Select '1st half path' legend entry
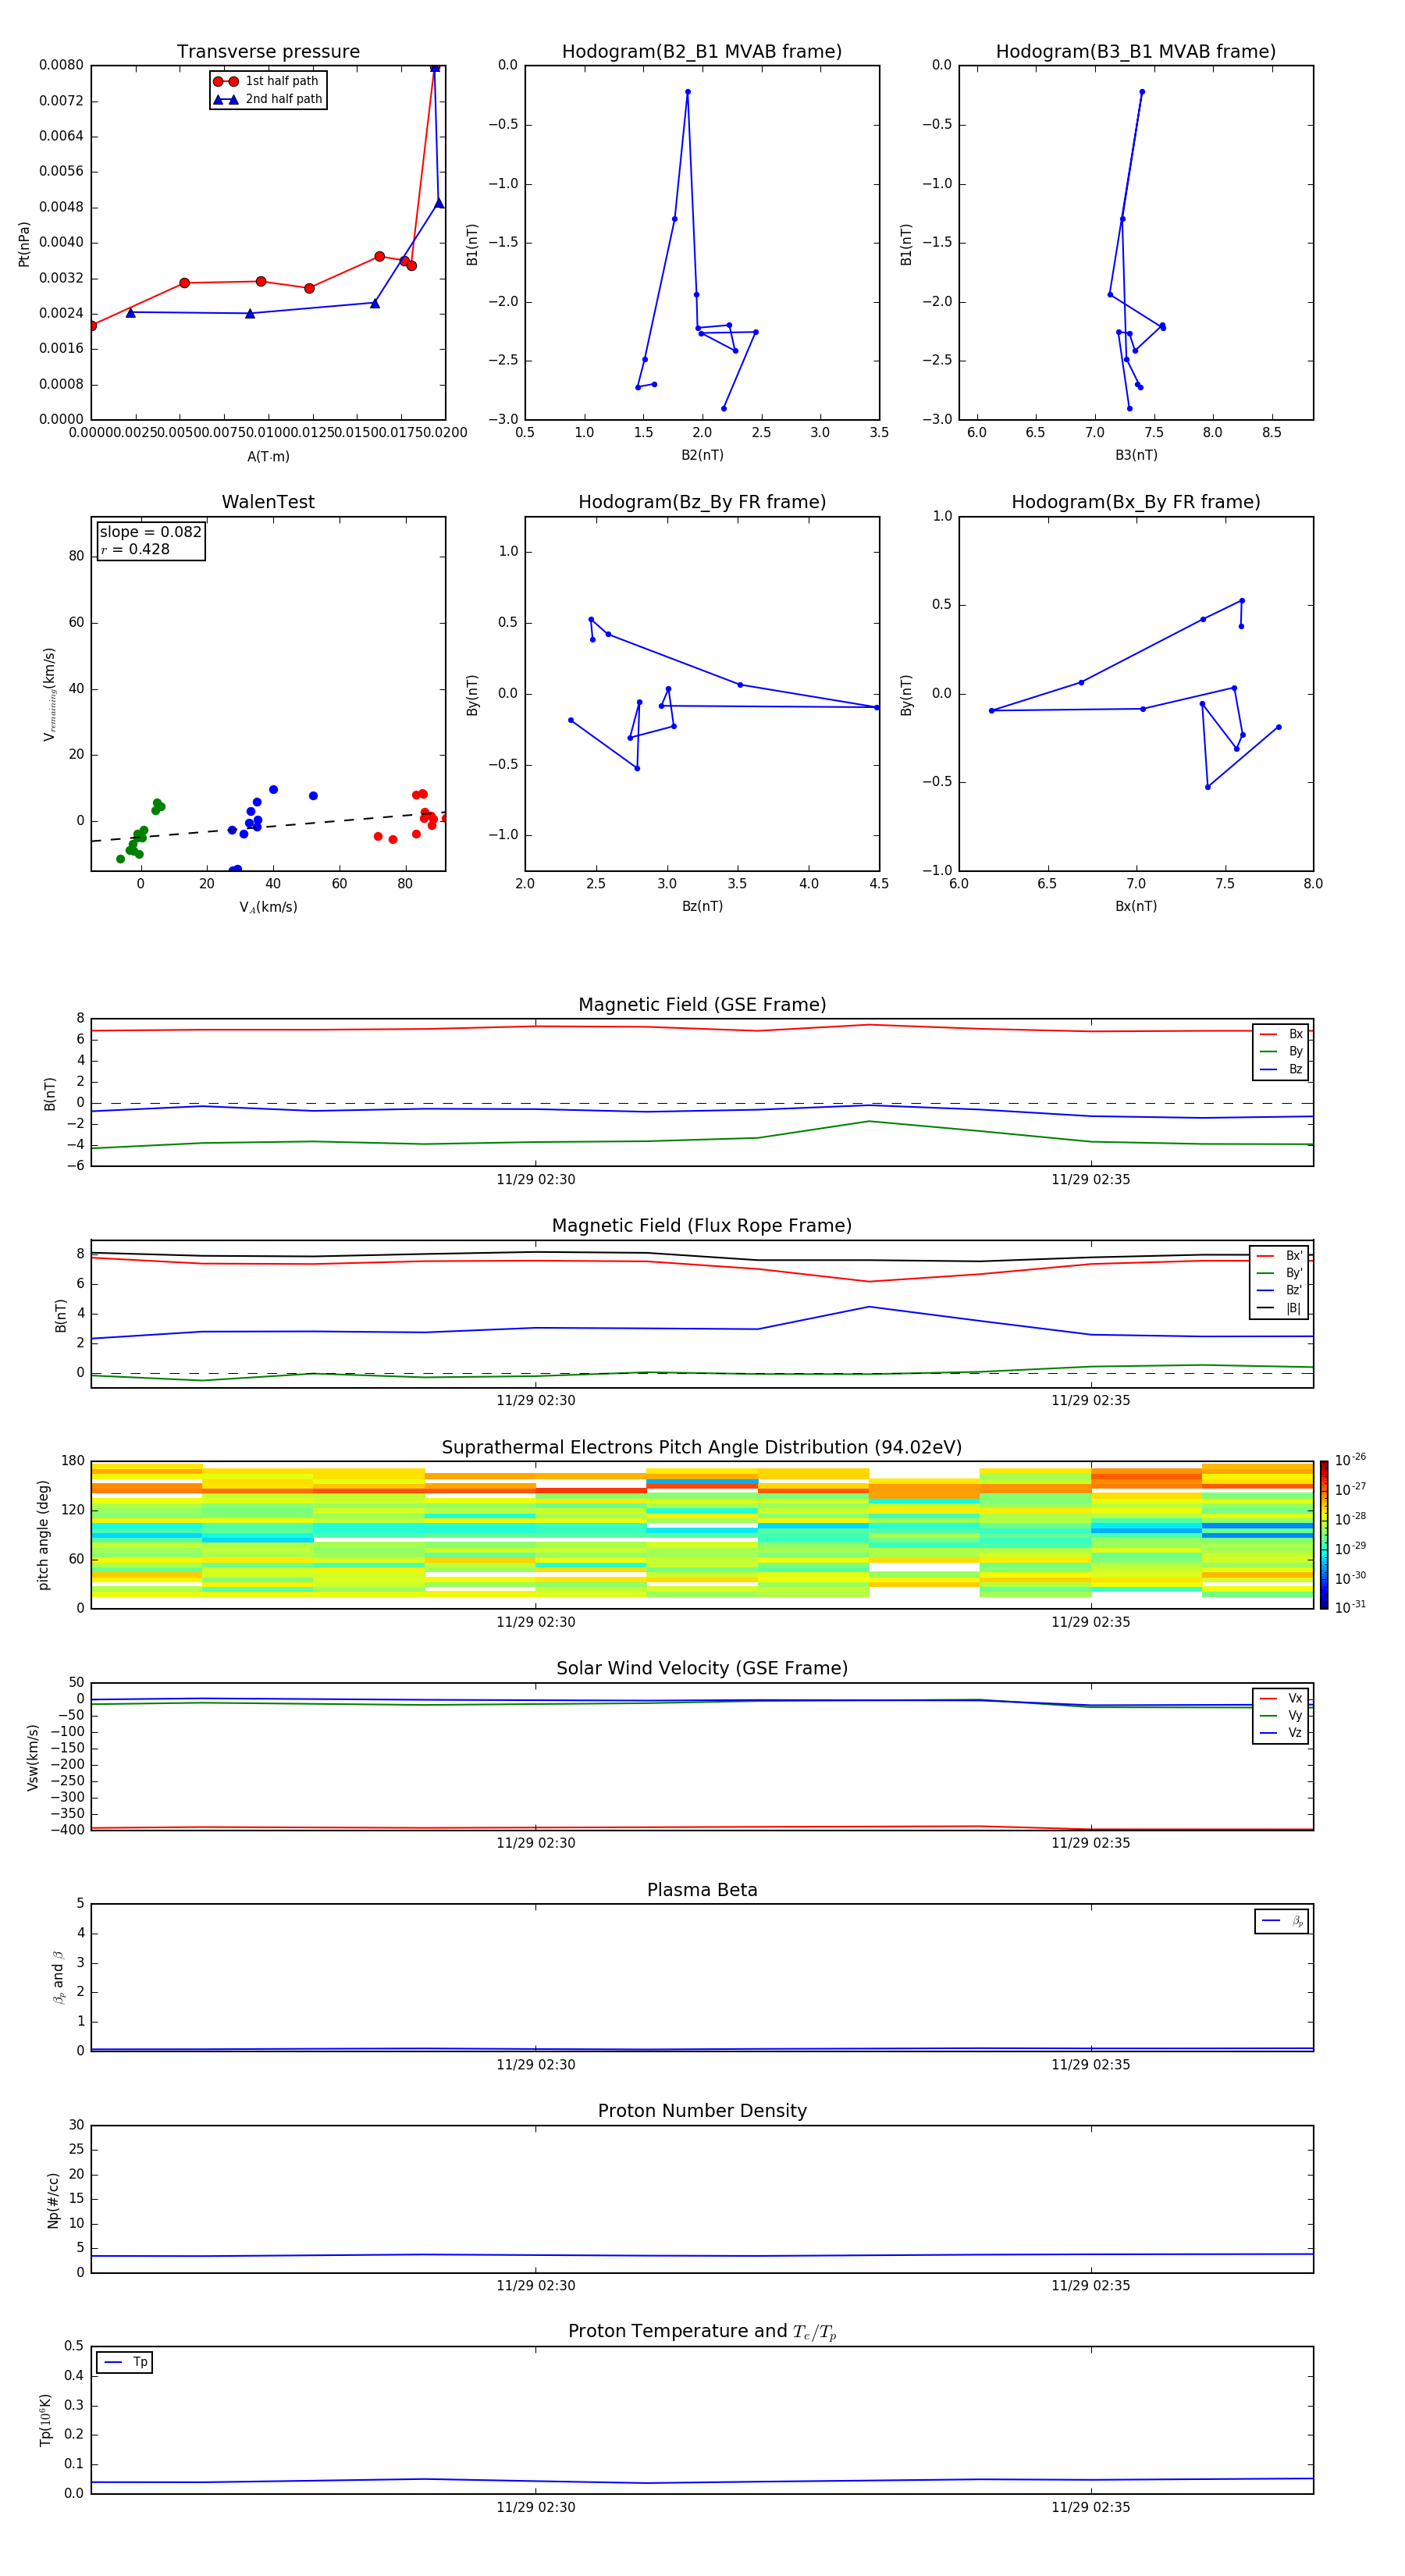Viewport: 1405px width, 2576px height. coord(267,81)
